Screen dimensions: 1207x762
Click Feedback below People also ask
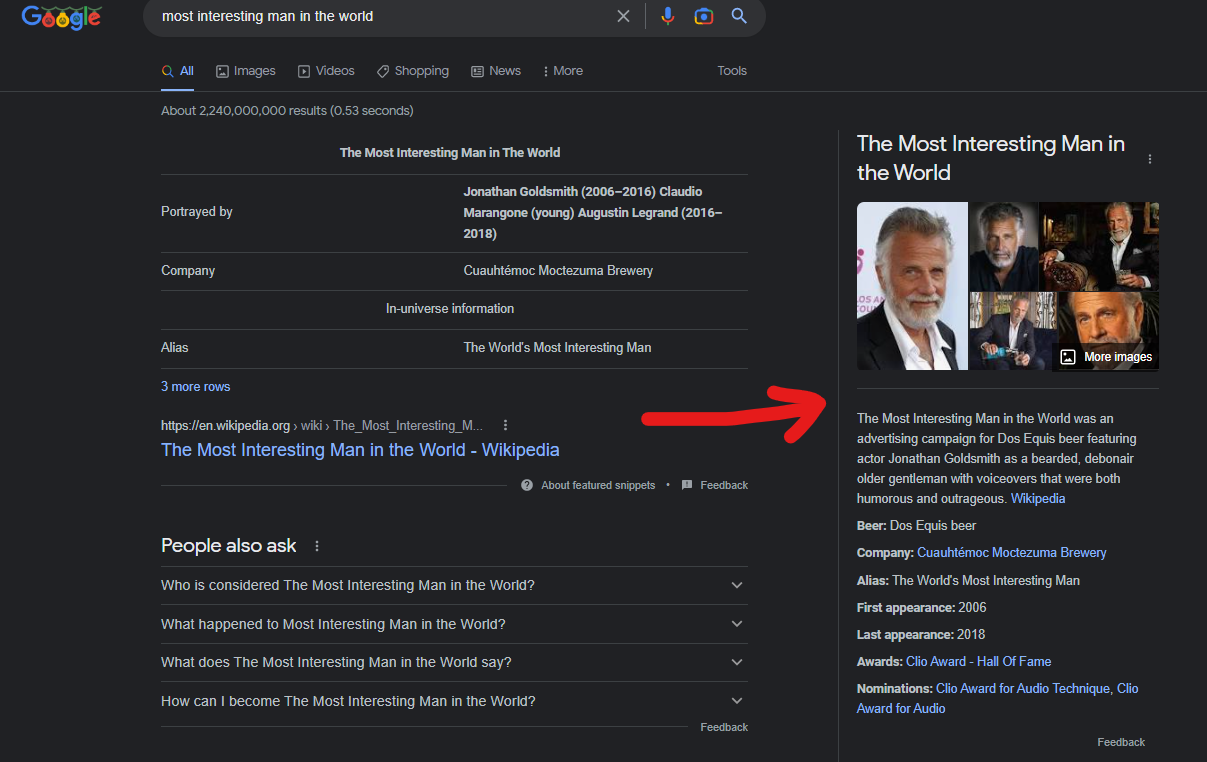[x=724, y=727]
